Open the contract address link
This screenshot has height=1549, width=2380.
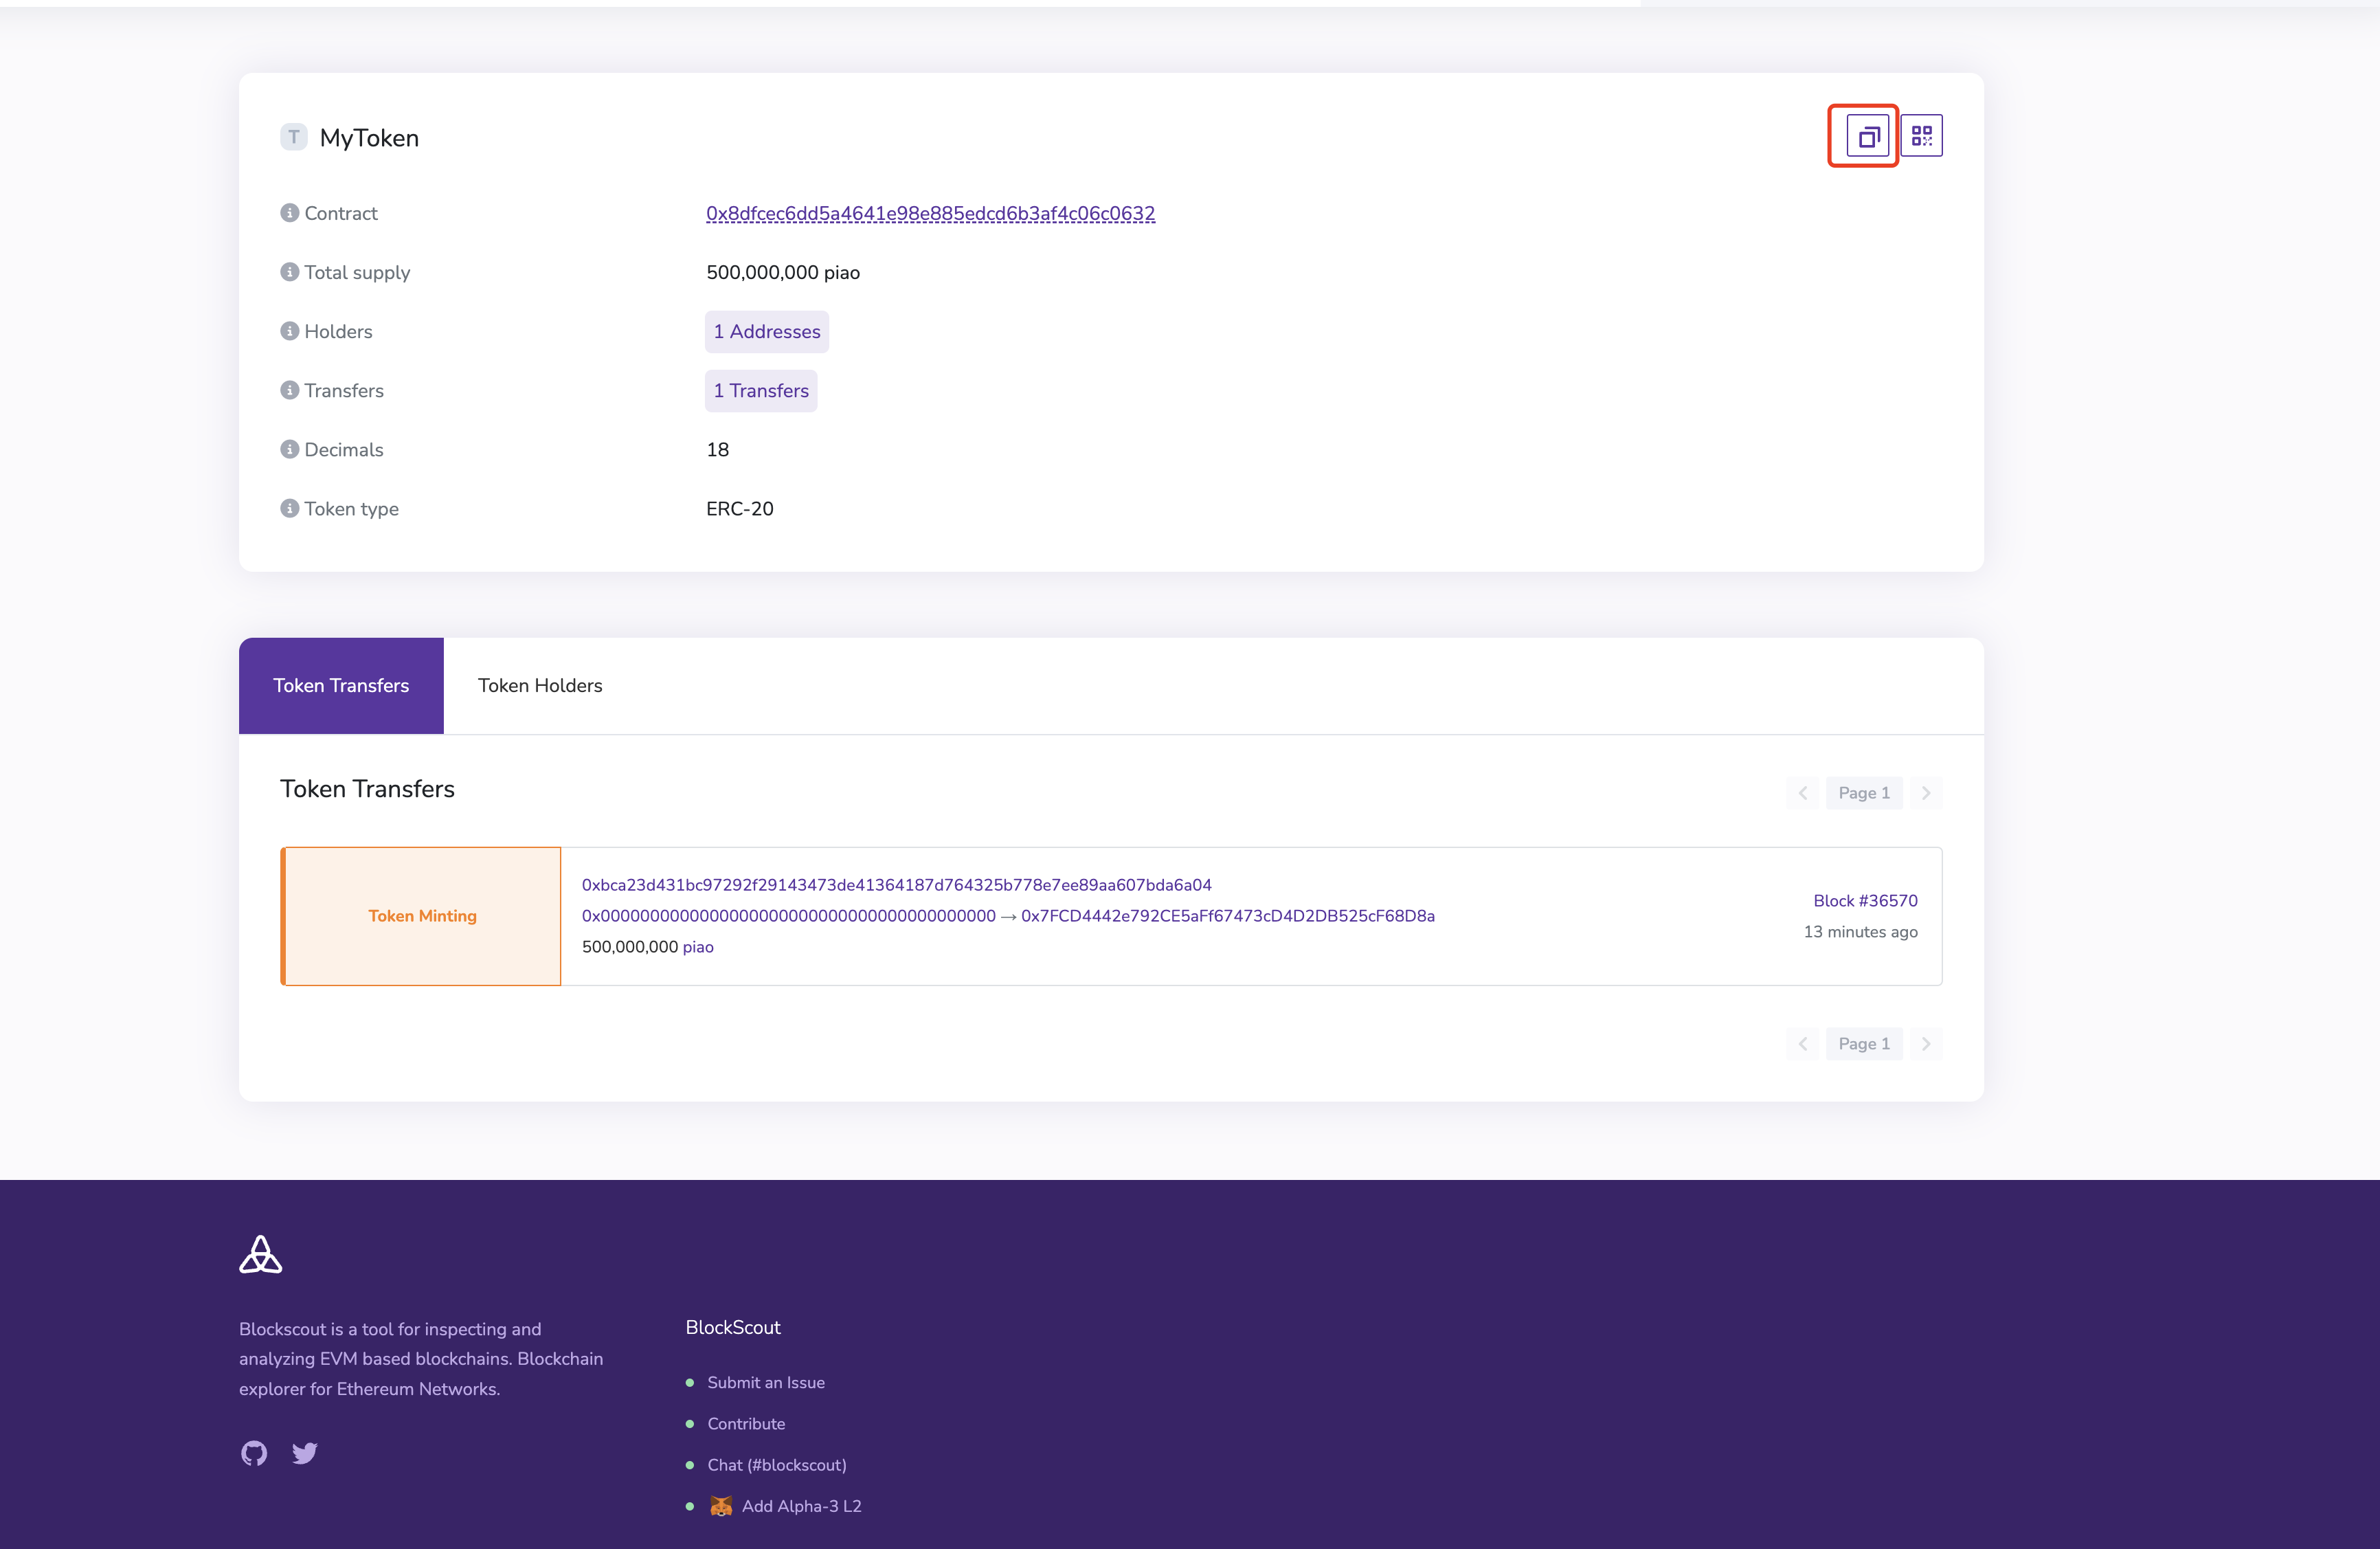pos(930,213)
